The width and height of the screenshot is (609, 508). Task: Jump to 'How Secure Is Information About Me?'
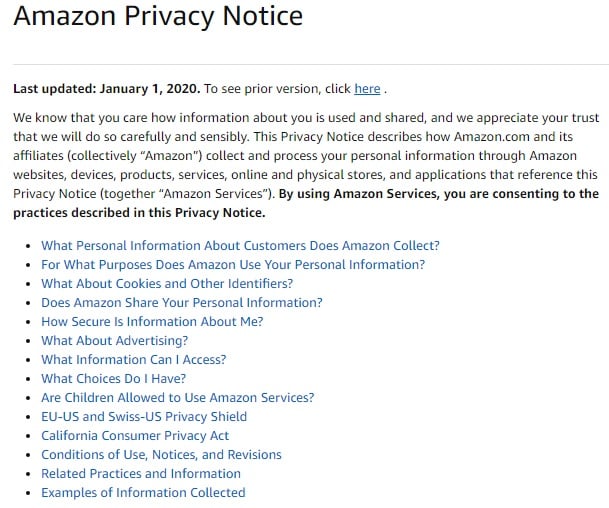click(152, 322)
